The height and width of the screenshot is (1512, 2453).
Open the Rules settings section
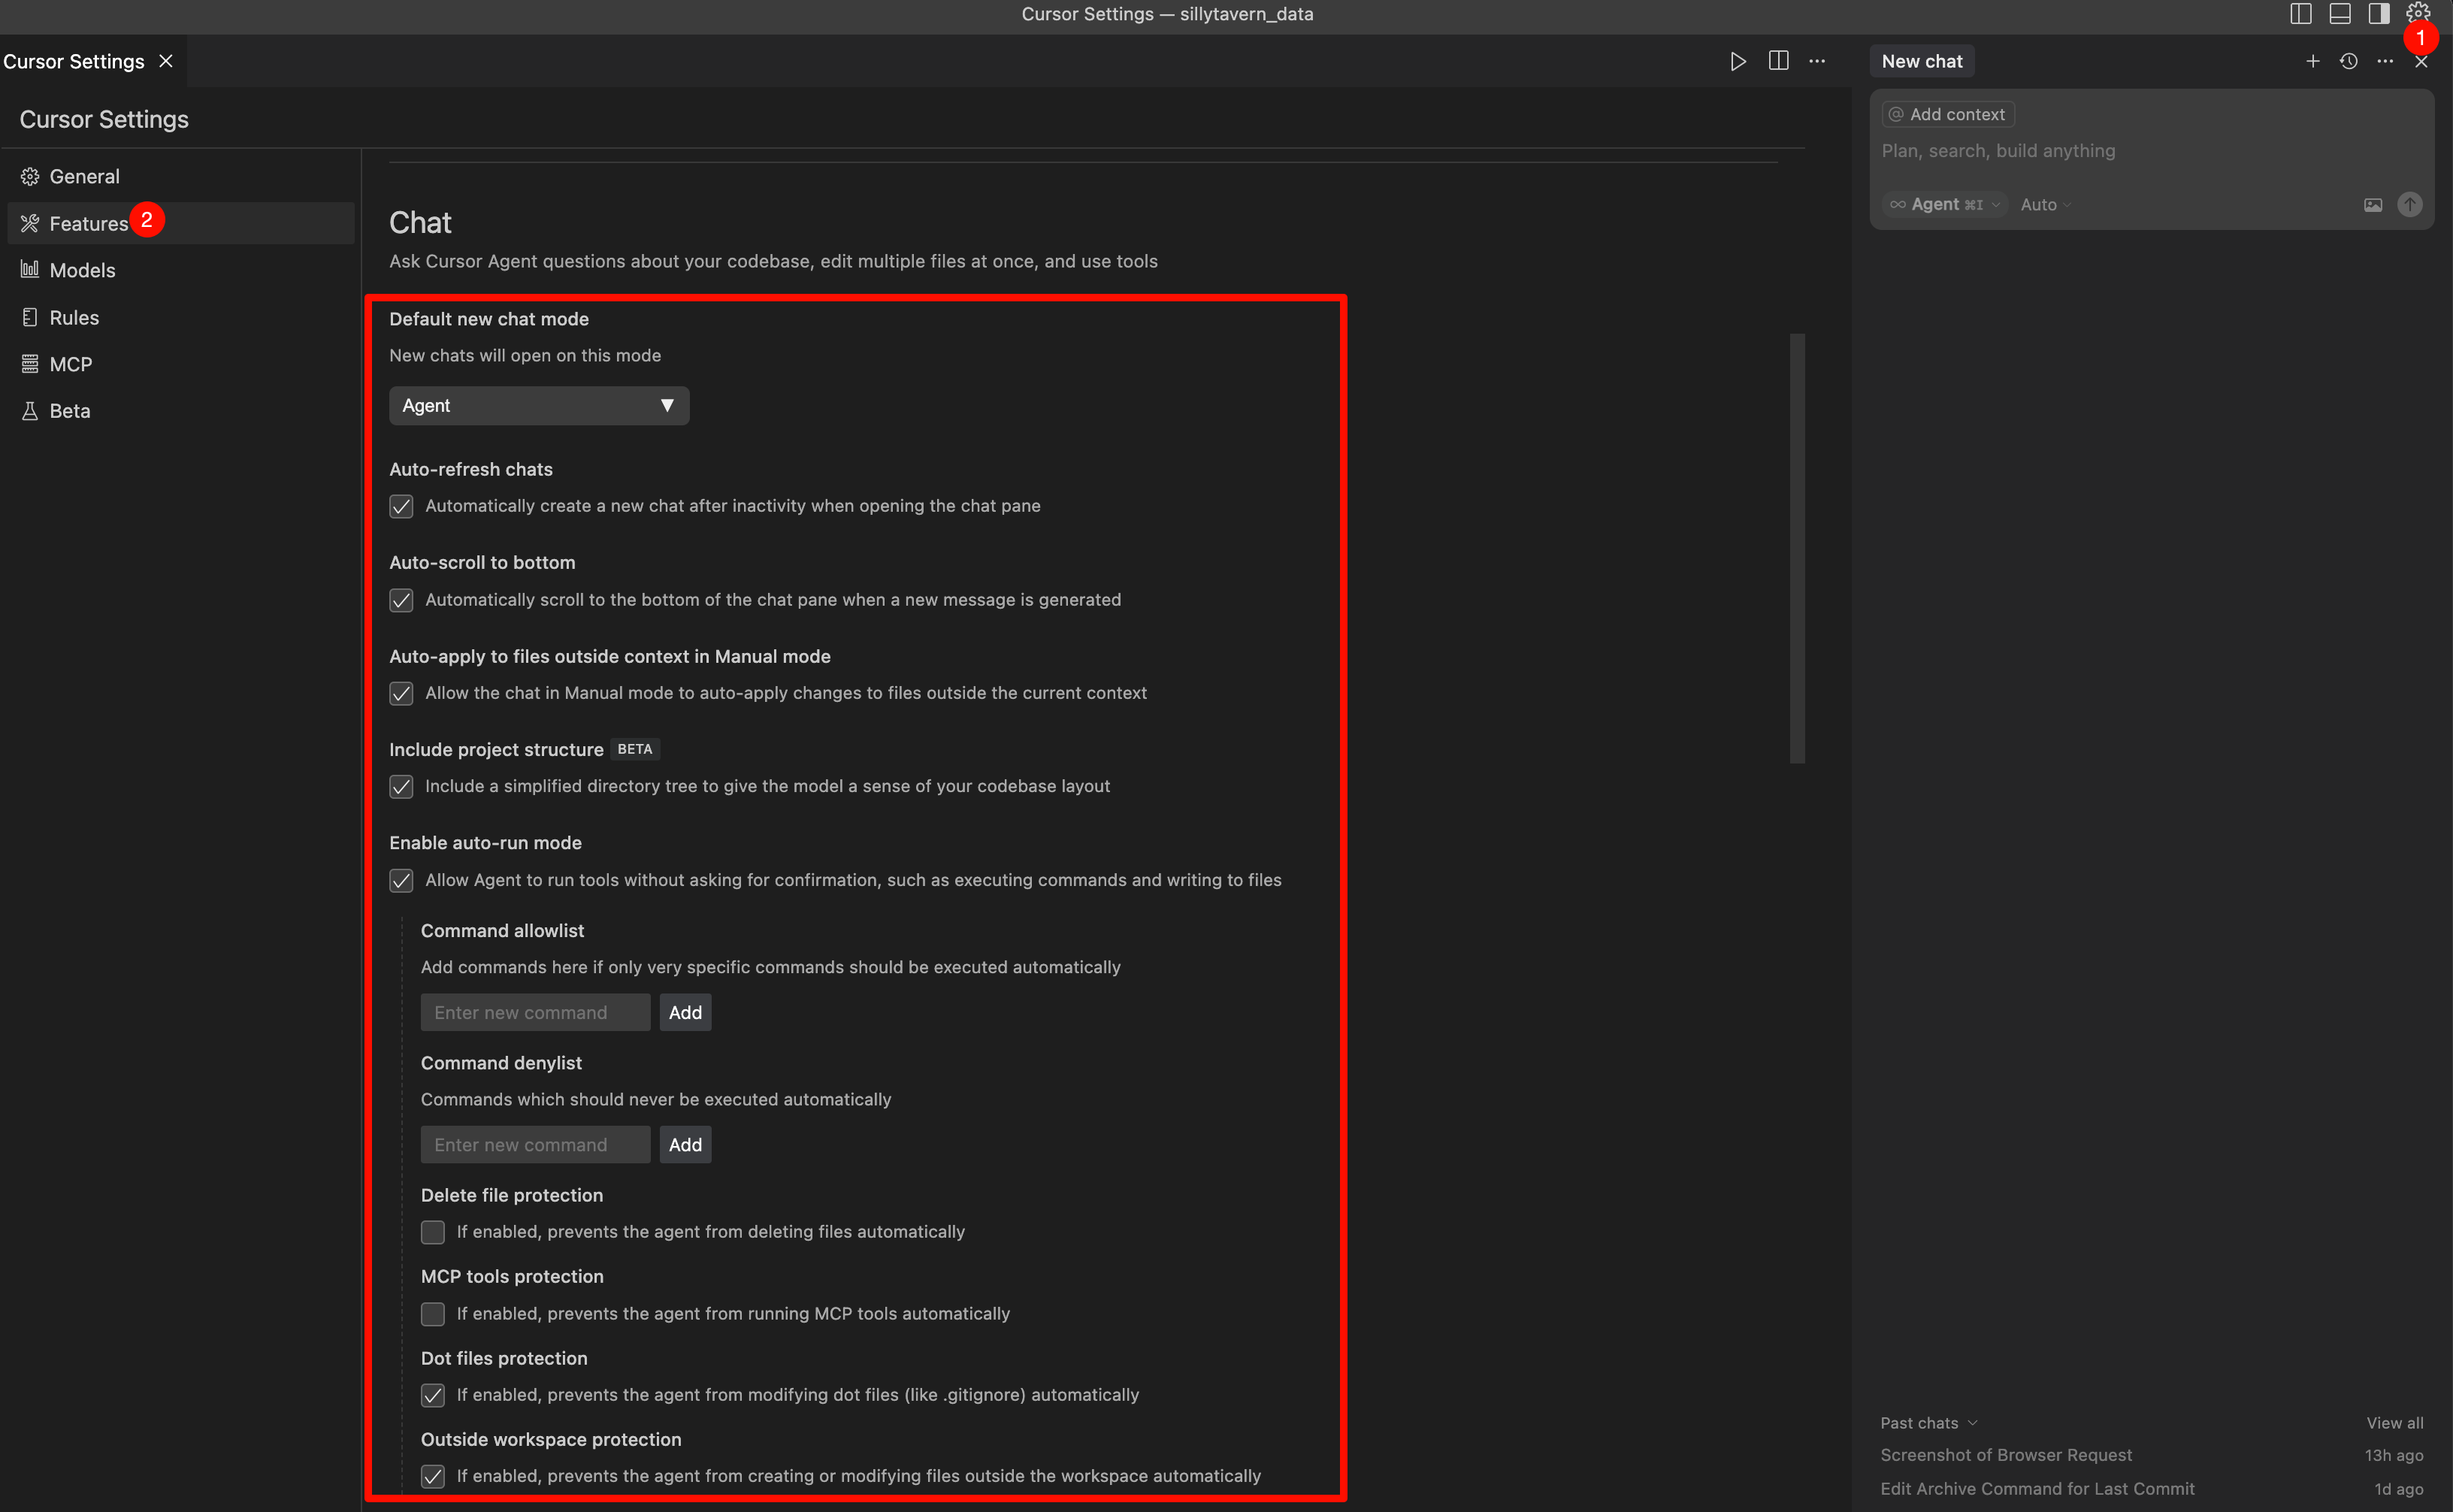181,317
